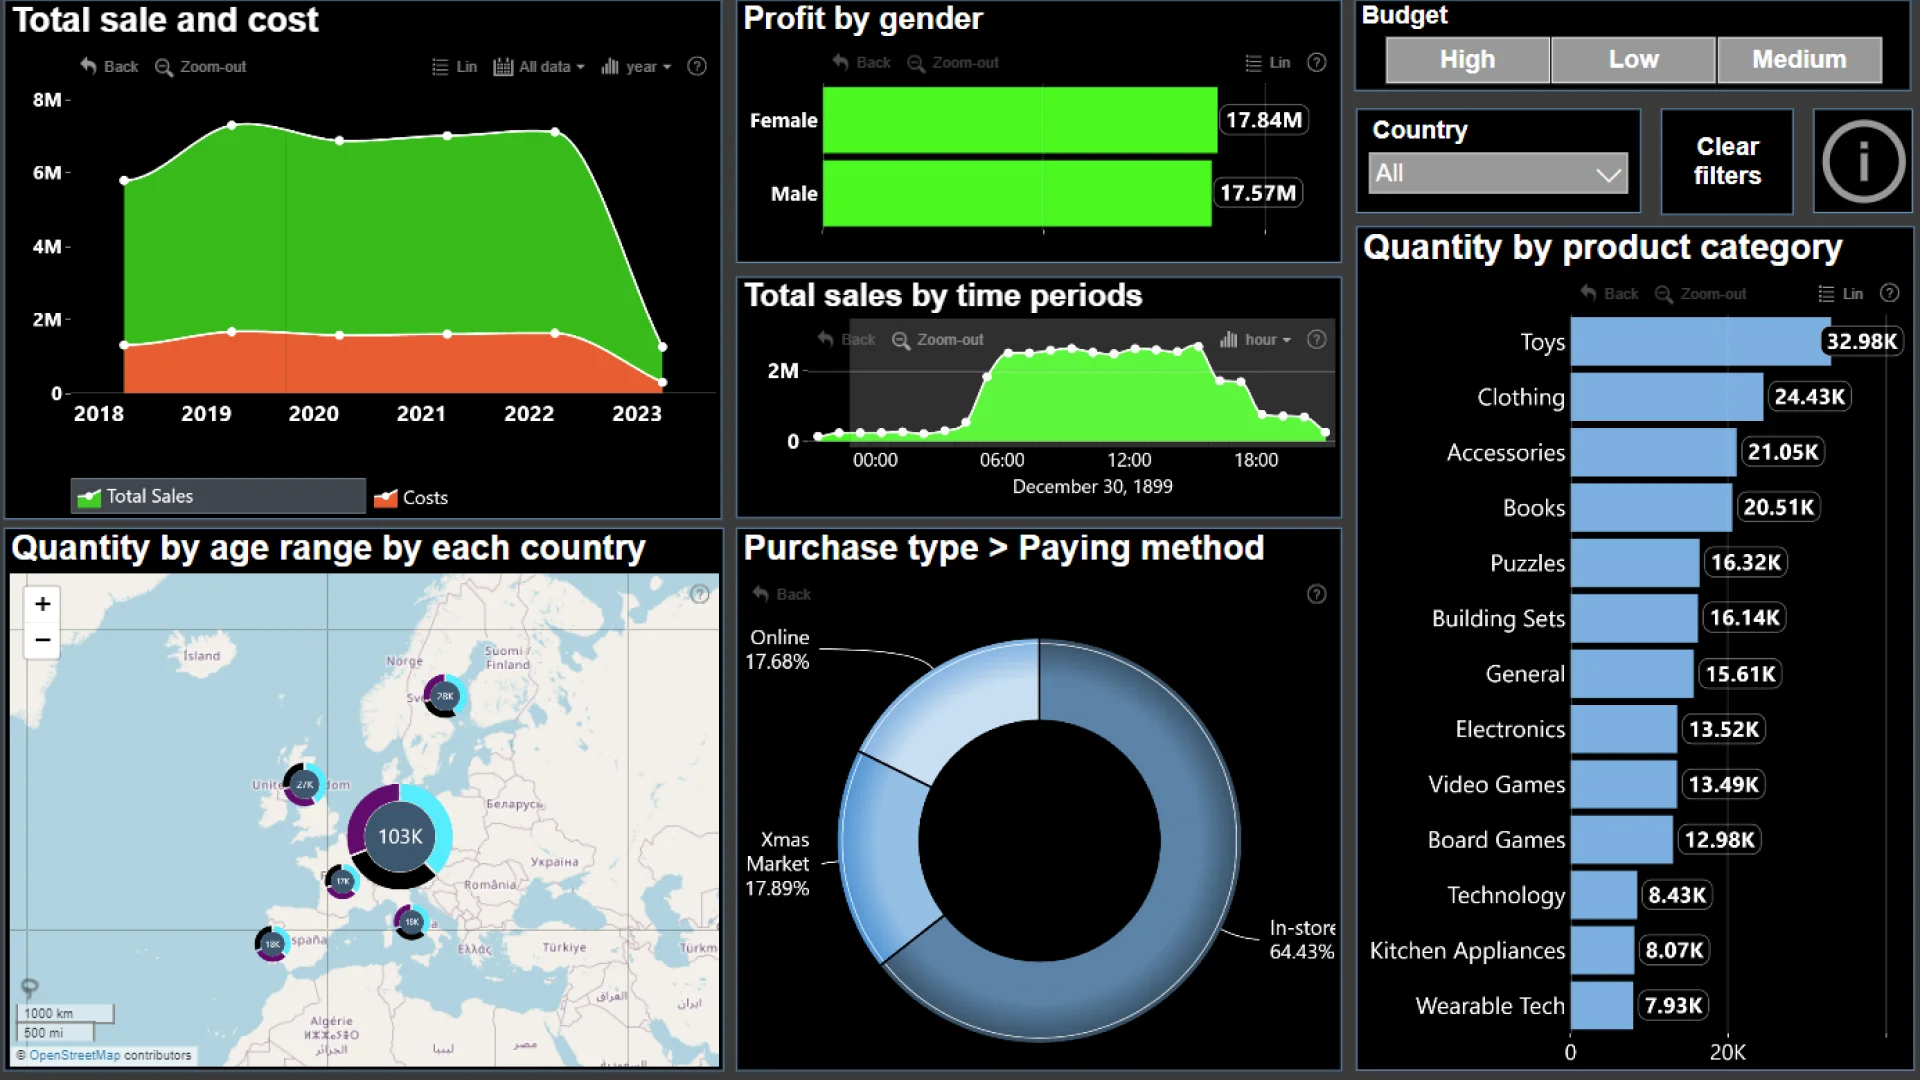The image size is (1920, 1080).
Task: Click the 18K map marker over Italy
Action: click(x=411, y=922)
